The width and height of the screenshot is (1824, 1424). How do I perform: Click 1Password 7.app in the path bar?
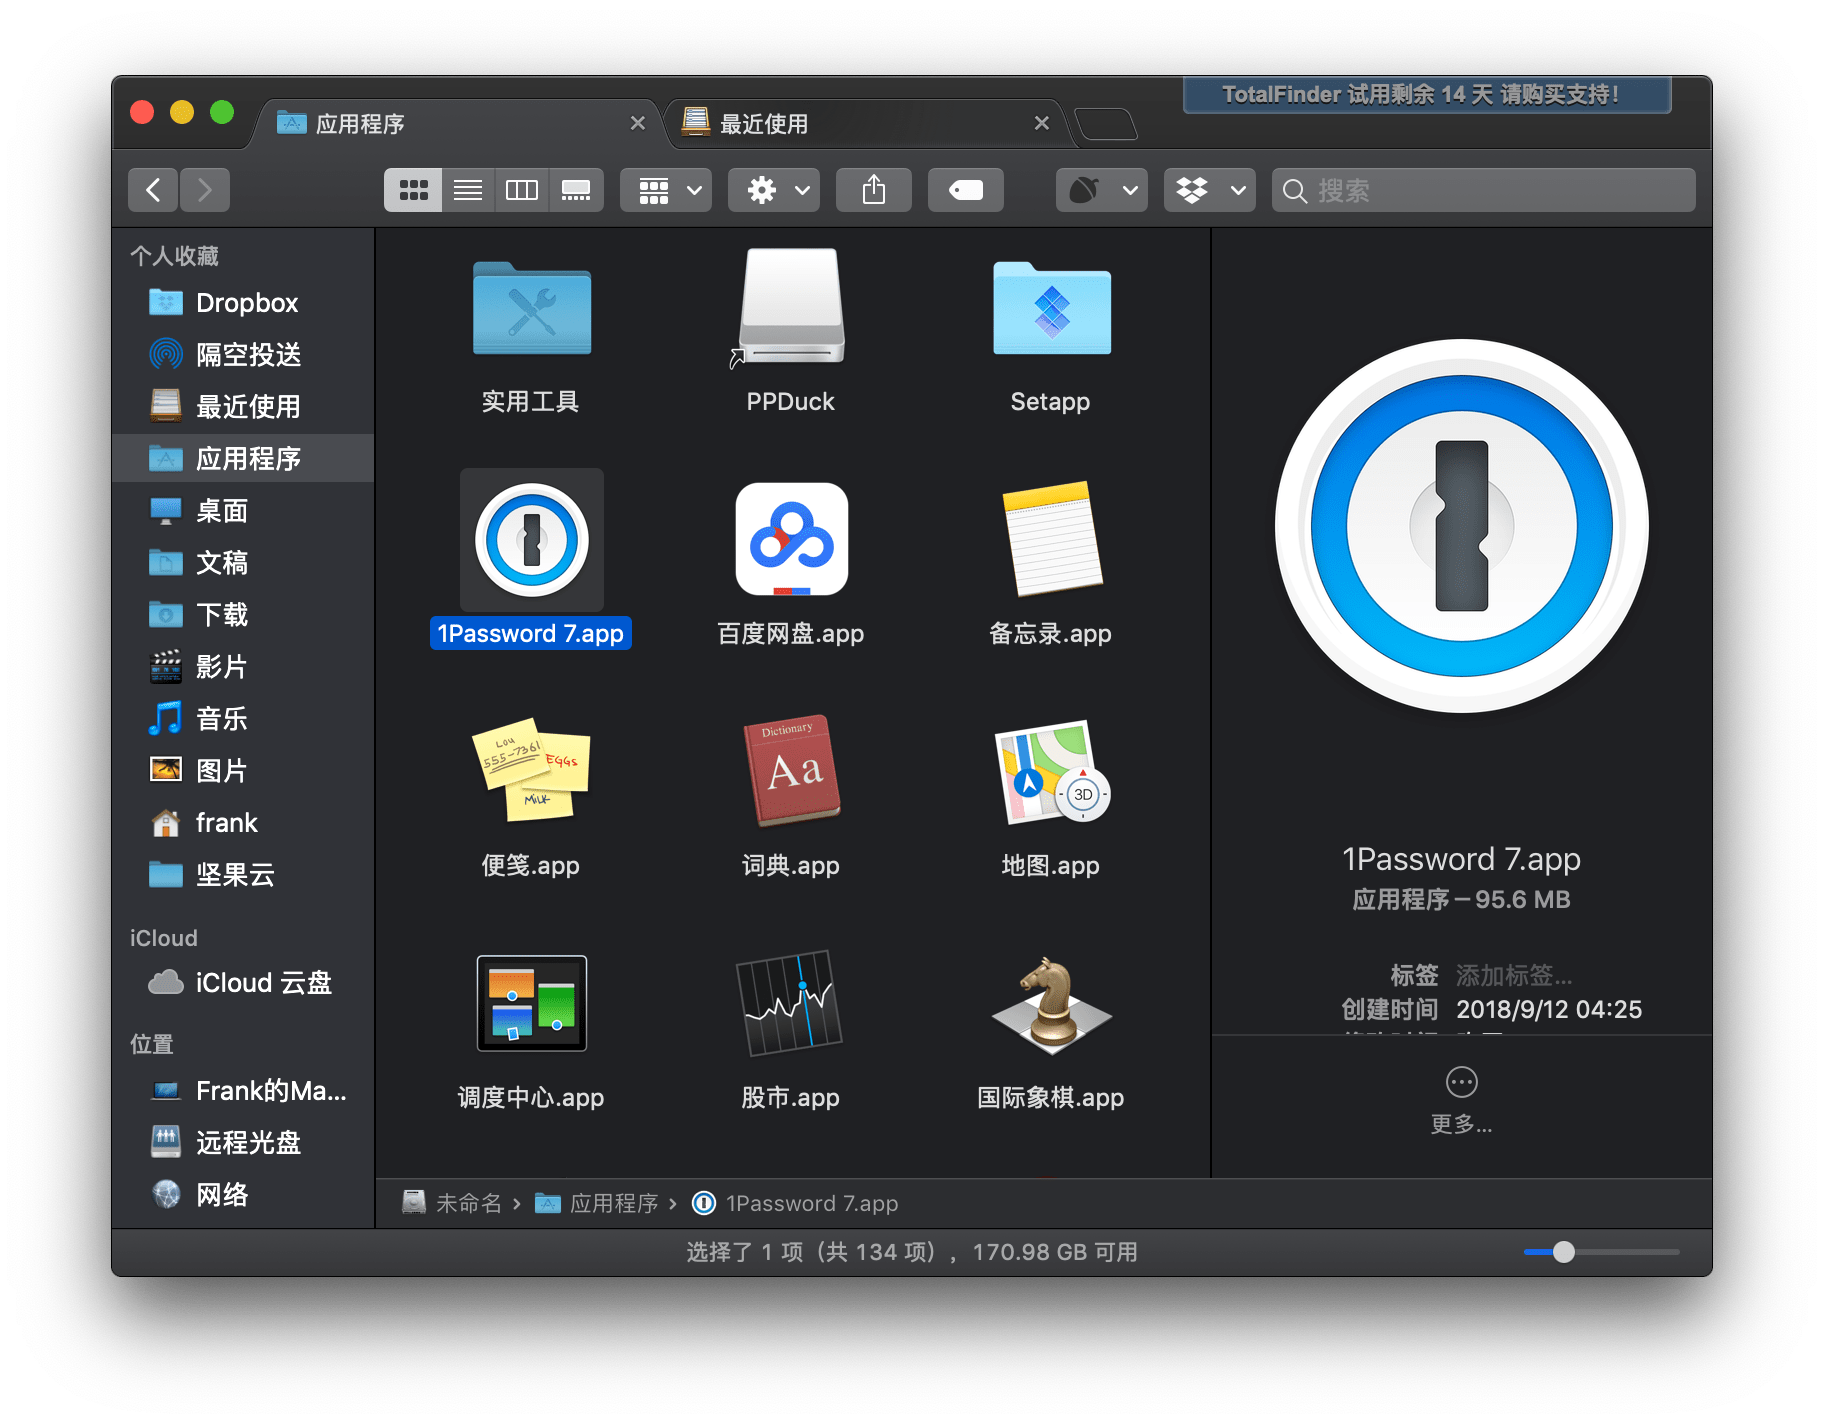point(796,1203)
